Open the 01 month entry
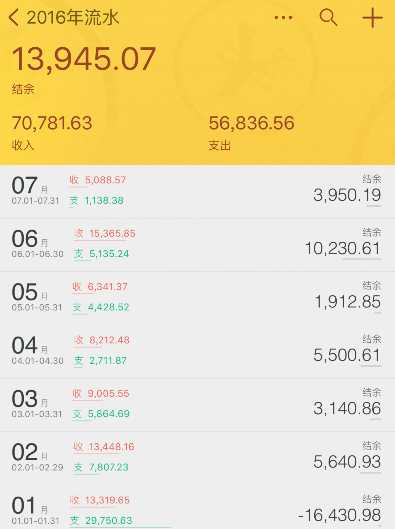The image size is (395, 529). (x=197, y=507)
